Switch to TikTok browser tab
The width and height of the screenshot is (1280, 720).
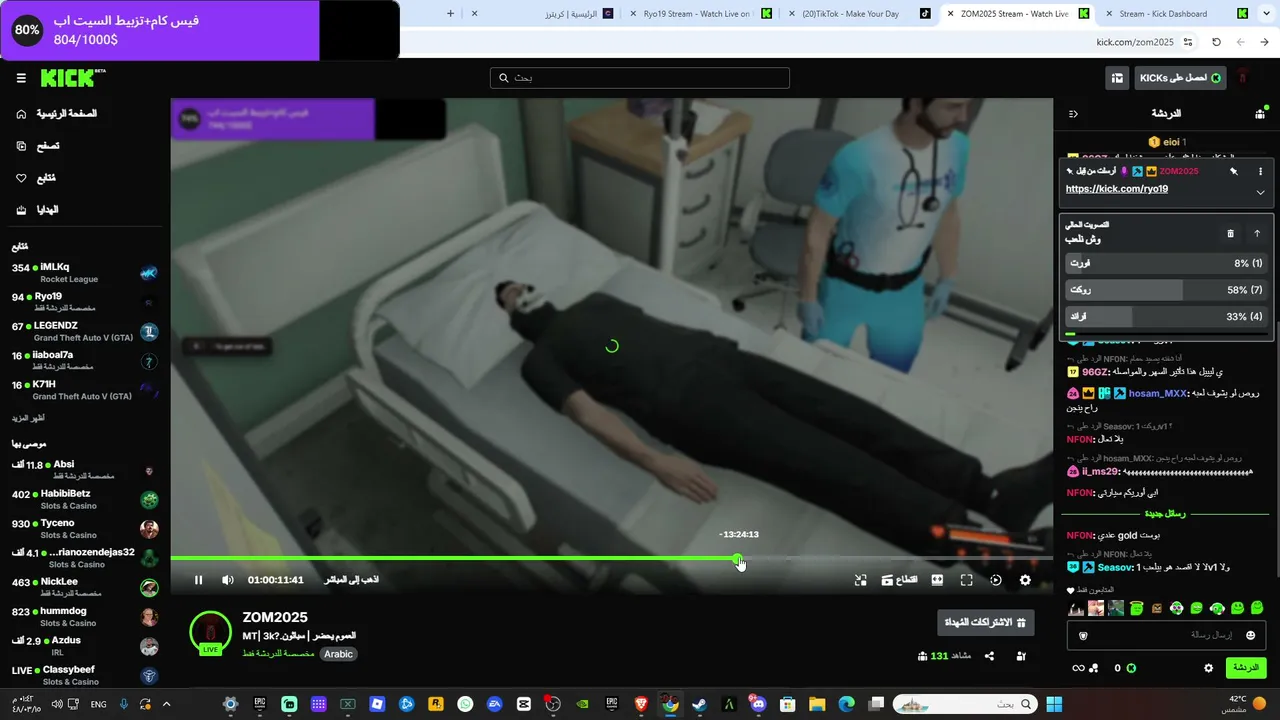859,14
